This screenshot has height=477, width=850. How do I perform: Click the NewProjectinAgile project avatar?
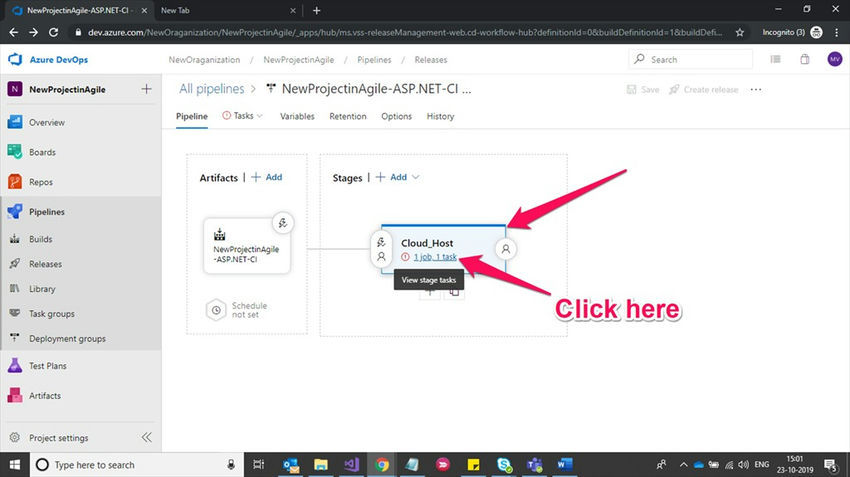pyautogui.click(x=15, y=89)
